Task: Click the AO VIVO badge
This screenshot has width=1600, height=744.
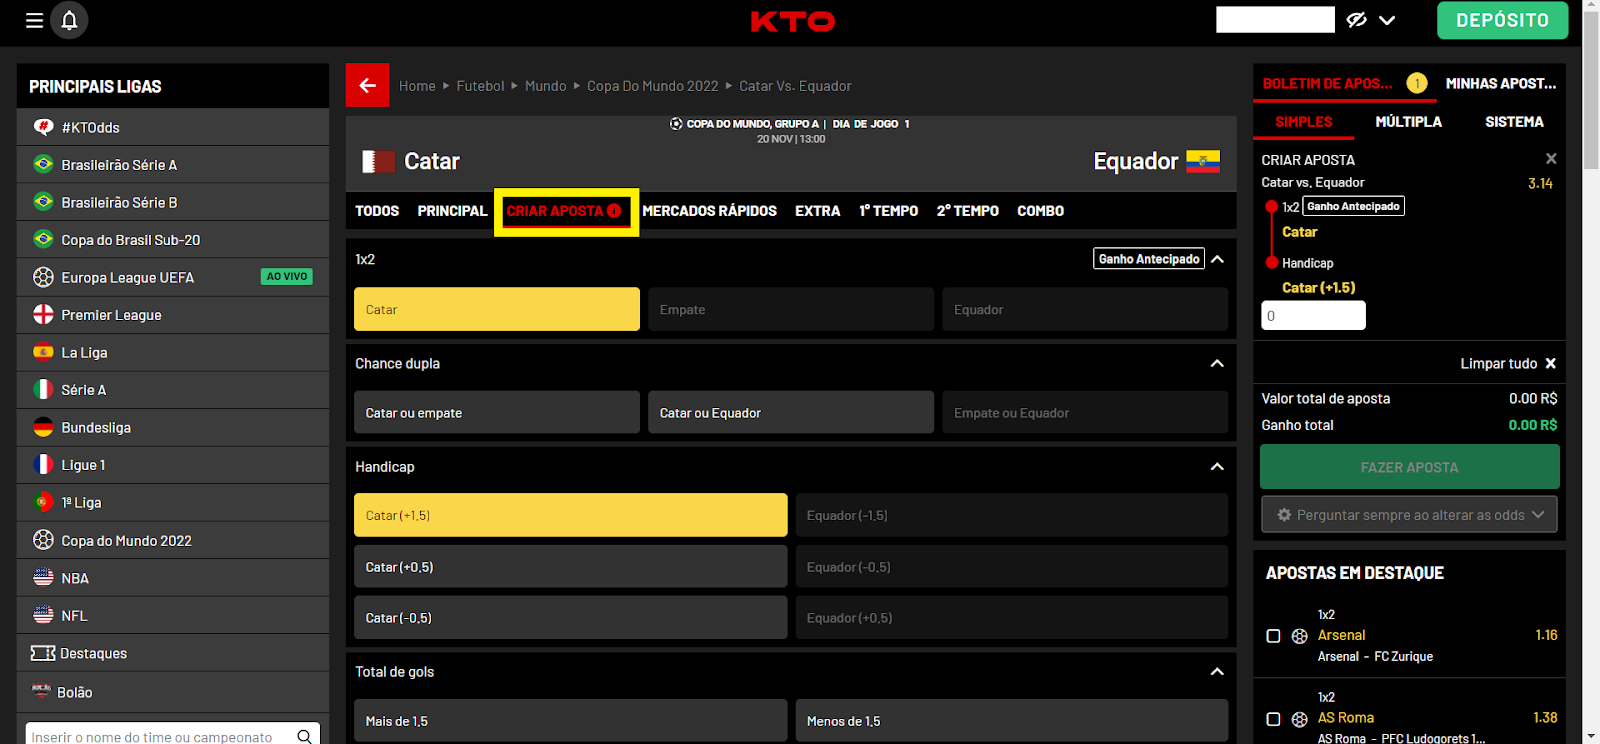Action: tap(287, 277)
